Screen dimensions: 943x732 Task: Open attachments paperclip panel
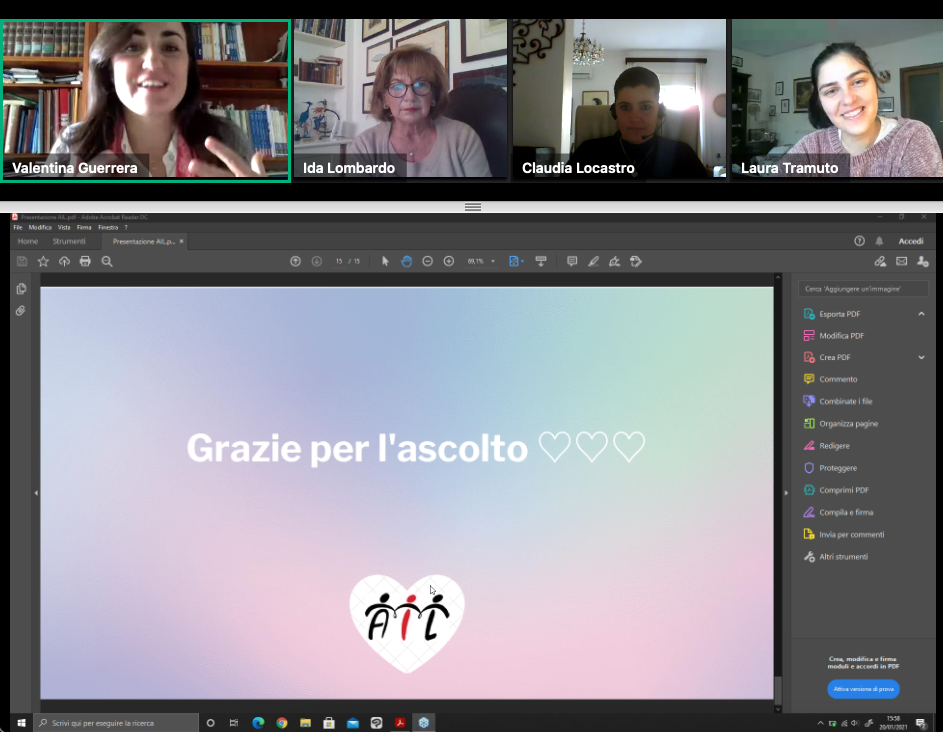click(21, 311)
